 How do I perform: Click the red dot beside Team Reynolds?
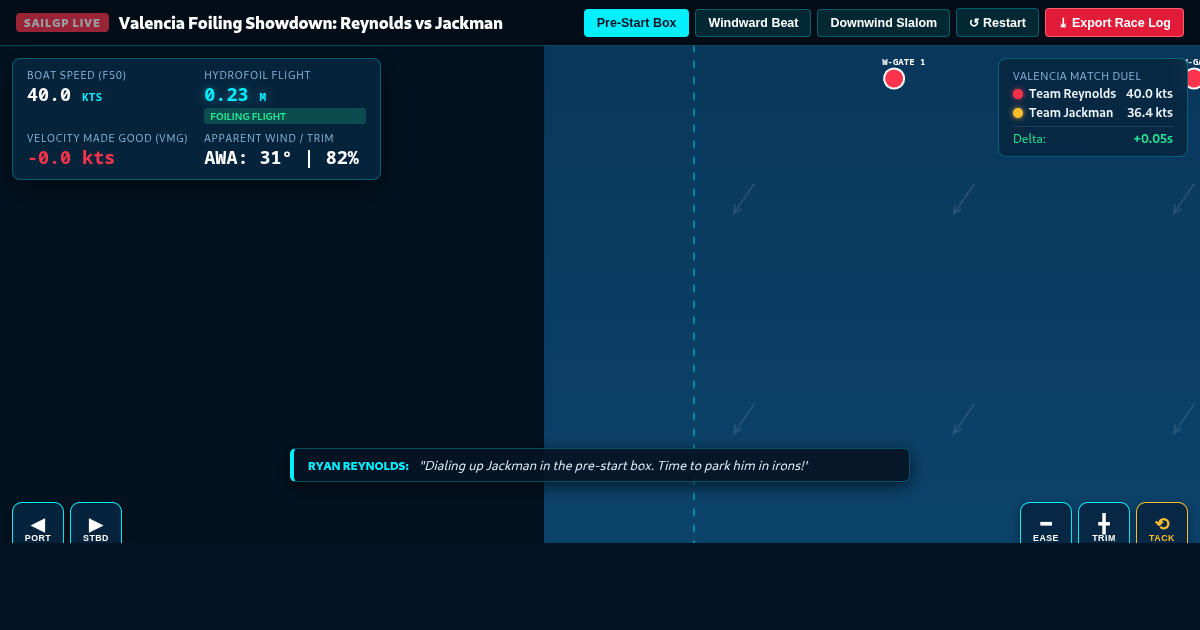[x=1018, y=94]
